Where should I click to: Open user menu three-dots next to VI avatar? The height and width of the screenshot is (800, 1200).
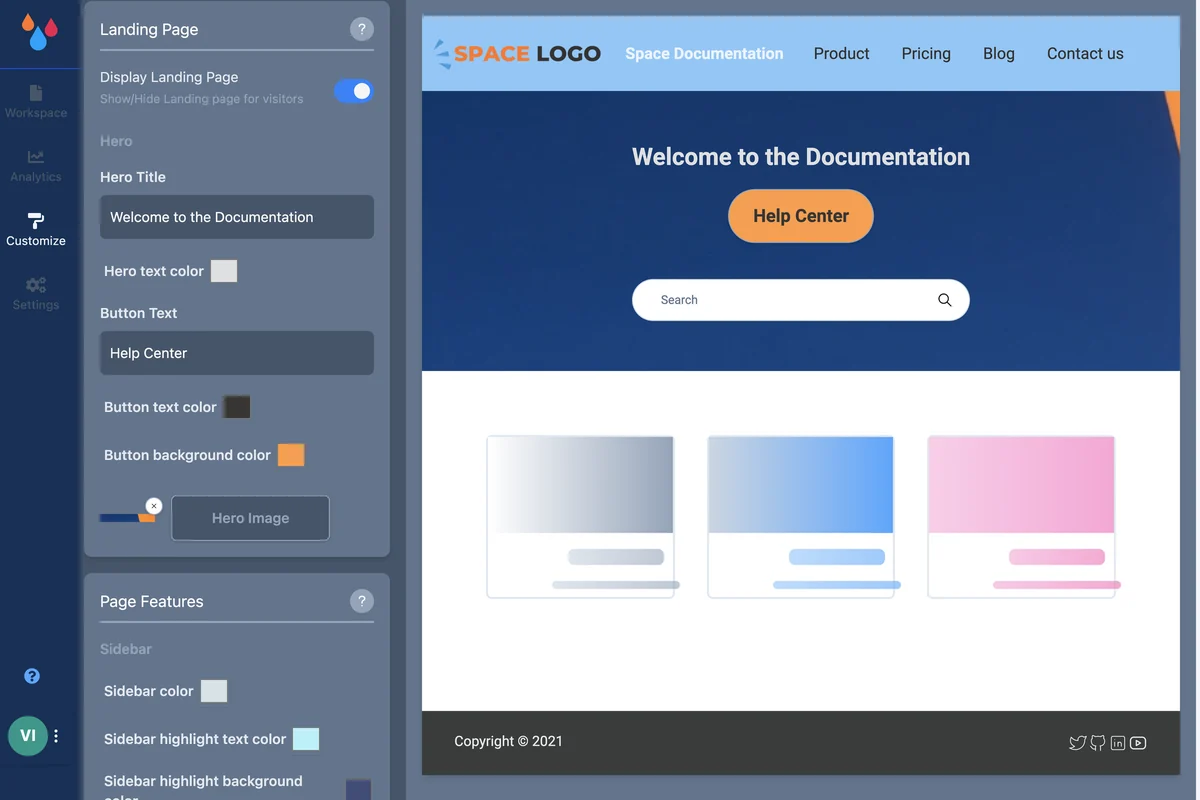[x=56, y=736]
